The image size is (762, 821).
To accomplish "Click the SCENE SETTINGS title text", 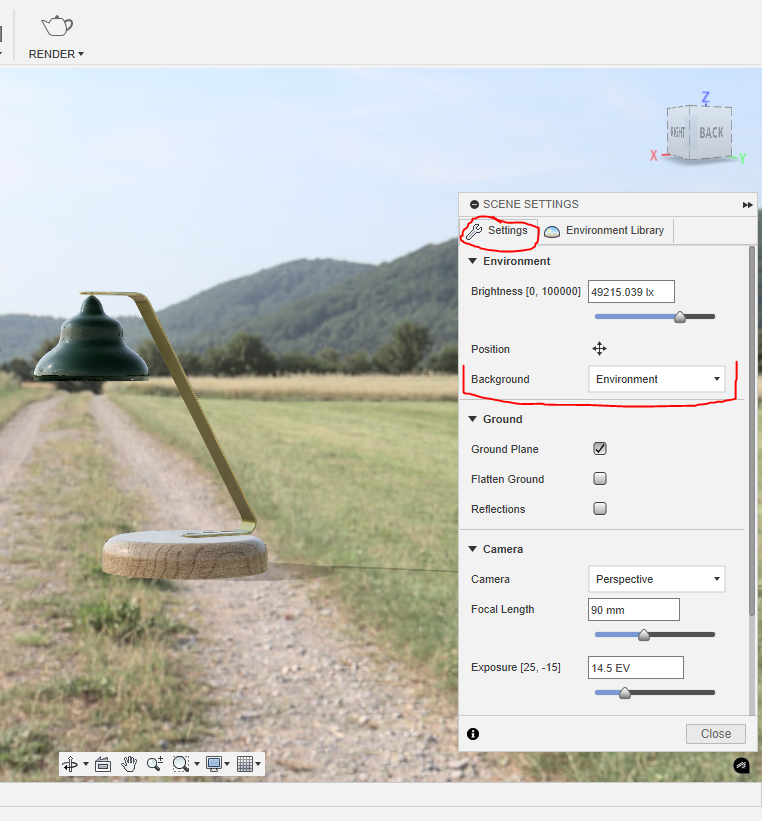I will (x=531, y=204).
